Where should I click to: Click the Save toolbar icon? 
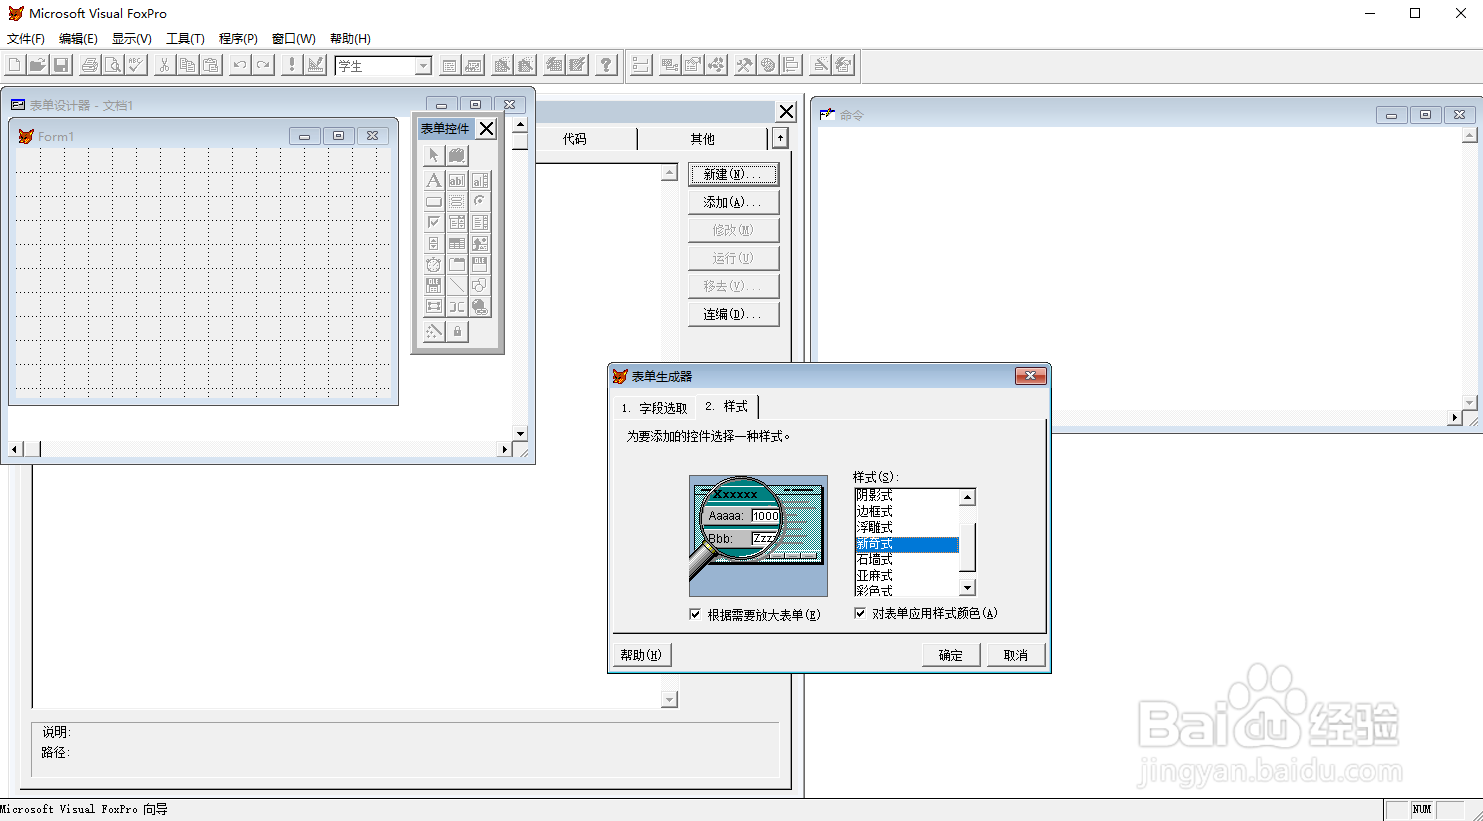(x=61, y=65)
